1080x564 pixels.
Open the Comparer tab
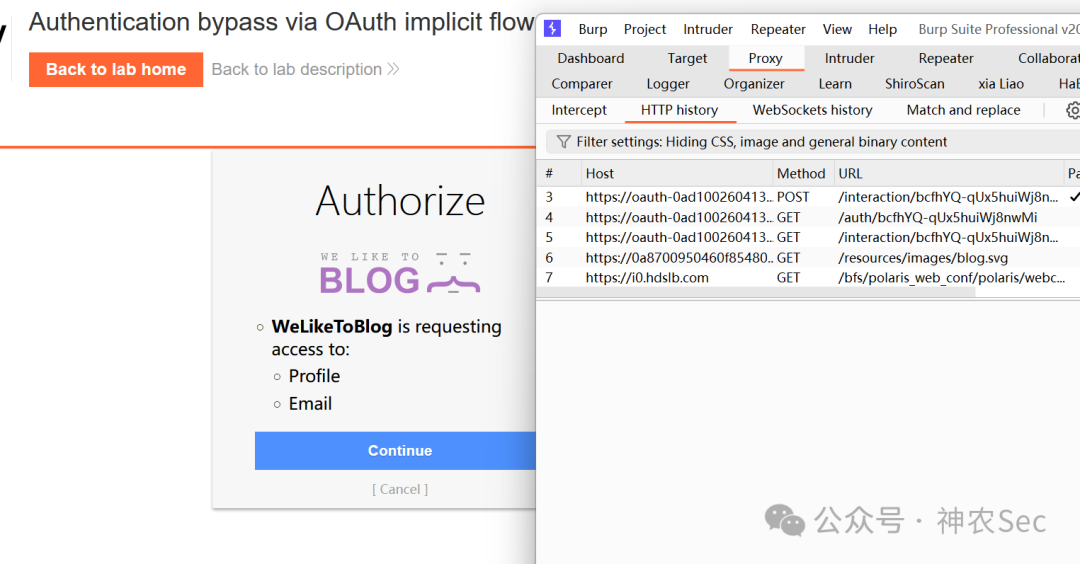point(581,83)
